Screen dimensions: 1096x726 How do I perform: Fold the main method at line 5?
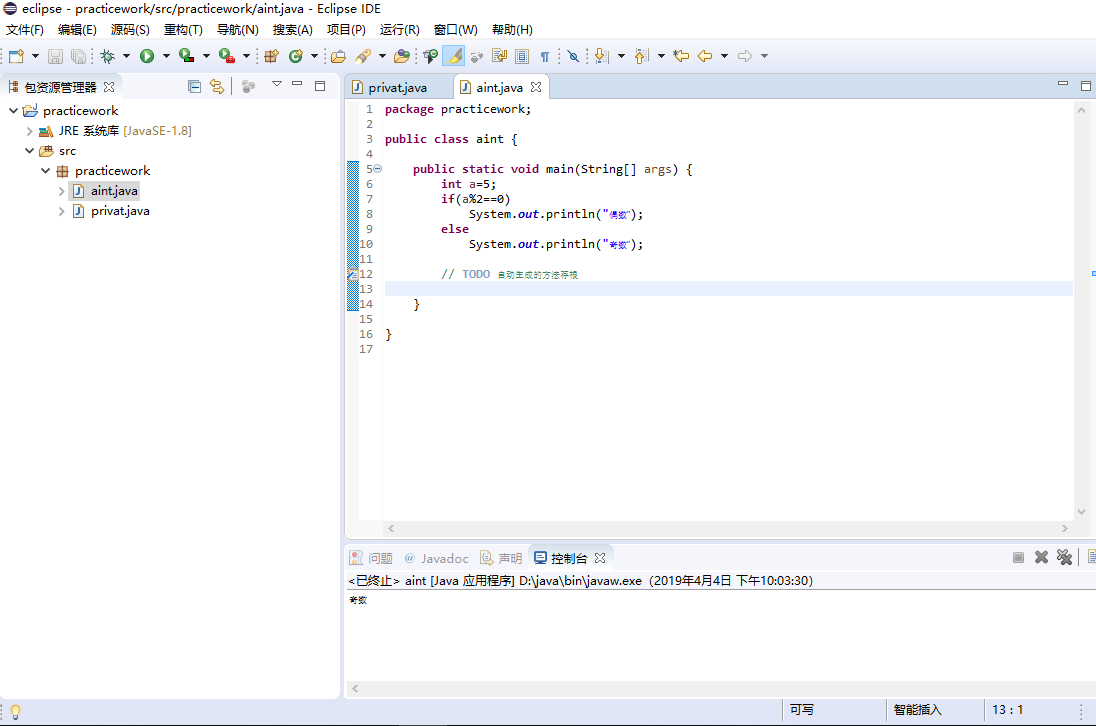(377, 169)
